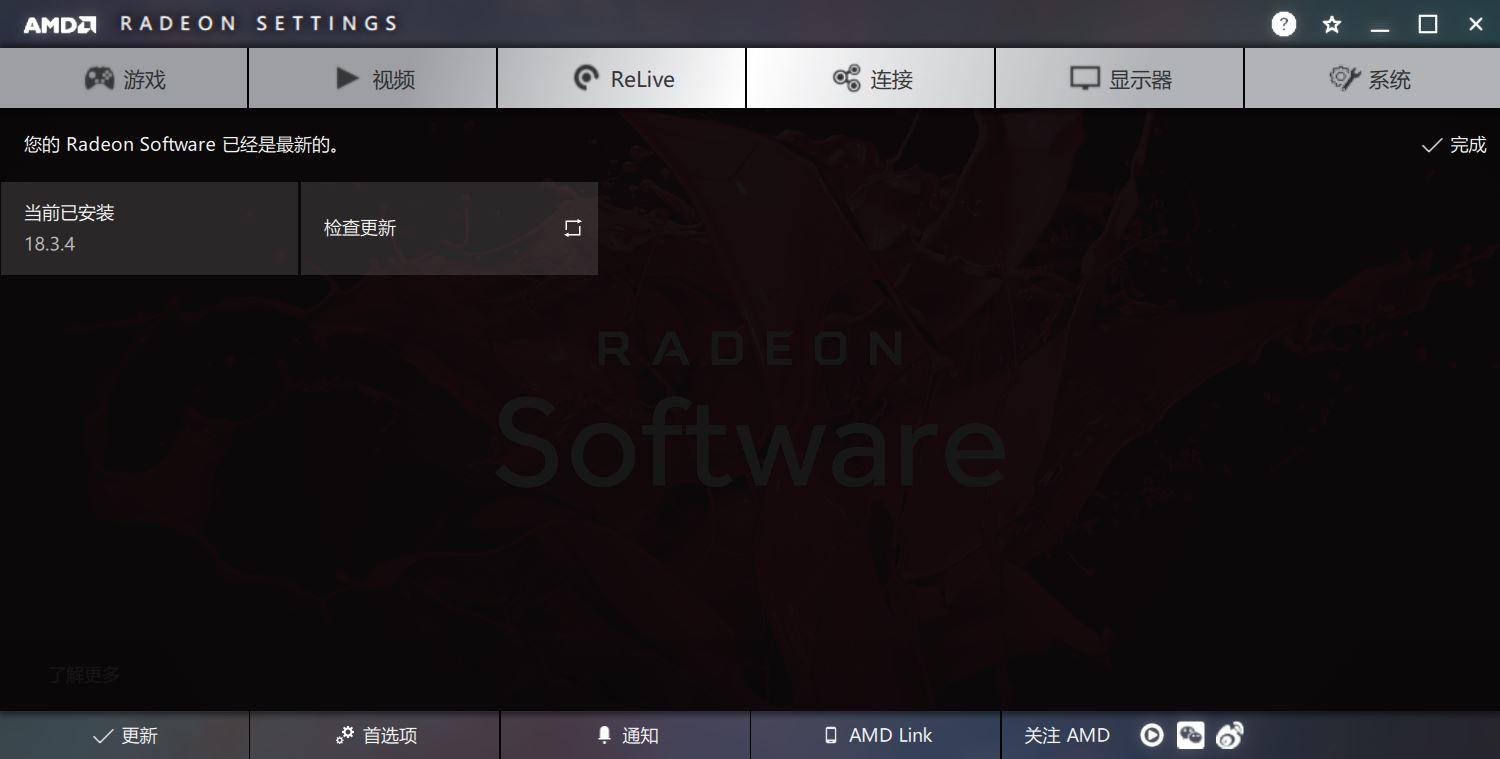This screenshot has width=1500, height=759.
Task: Select the 当前已安装 18.3.4 tile
Action: click(149, 228)
